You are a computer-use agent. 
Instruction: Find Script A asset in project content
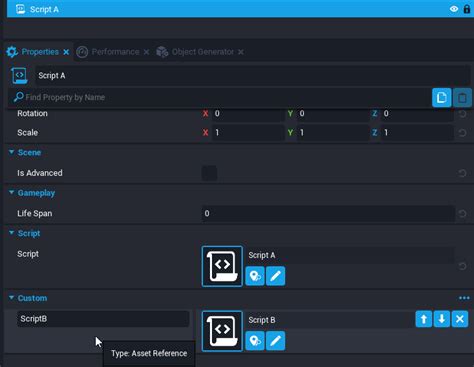coord(255,276)
